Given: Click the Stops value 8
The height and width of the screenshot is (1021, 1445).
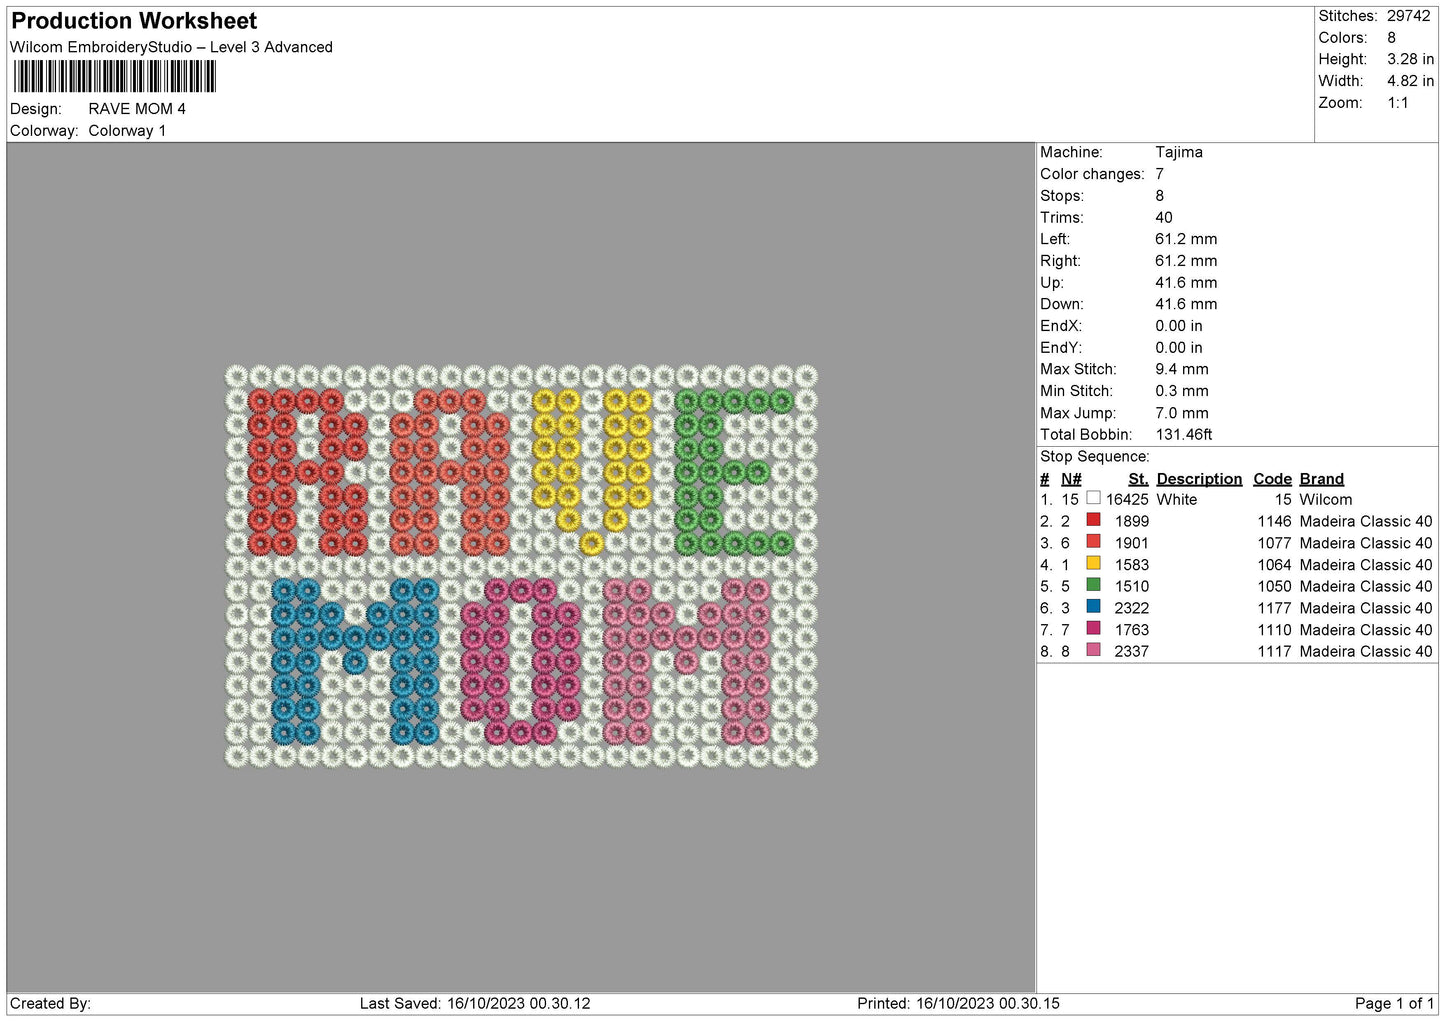Looking at the screenshot, I should tap(1159, 196).
